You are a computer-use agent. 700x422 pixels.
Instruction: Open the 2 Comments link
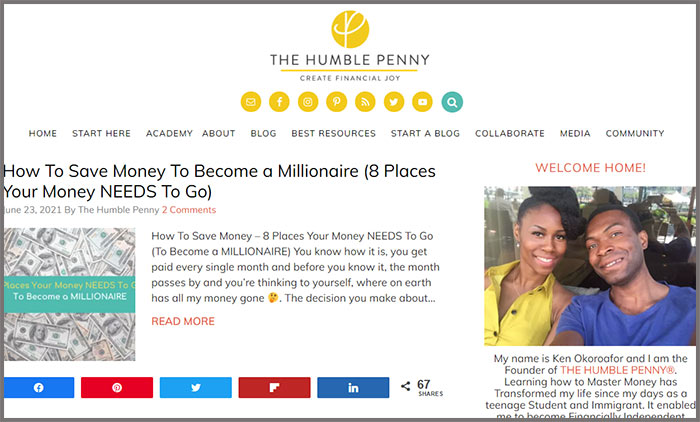189,210
